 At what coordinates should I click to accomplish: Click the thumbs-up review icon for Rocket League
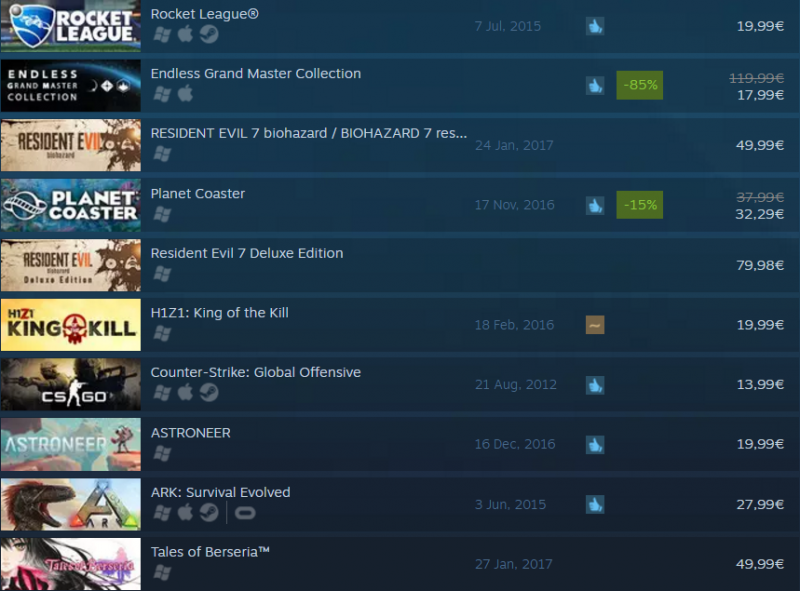(595, 26)
